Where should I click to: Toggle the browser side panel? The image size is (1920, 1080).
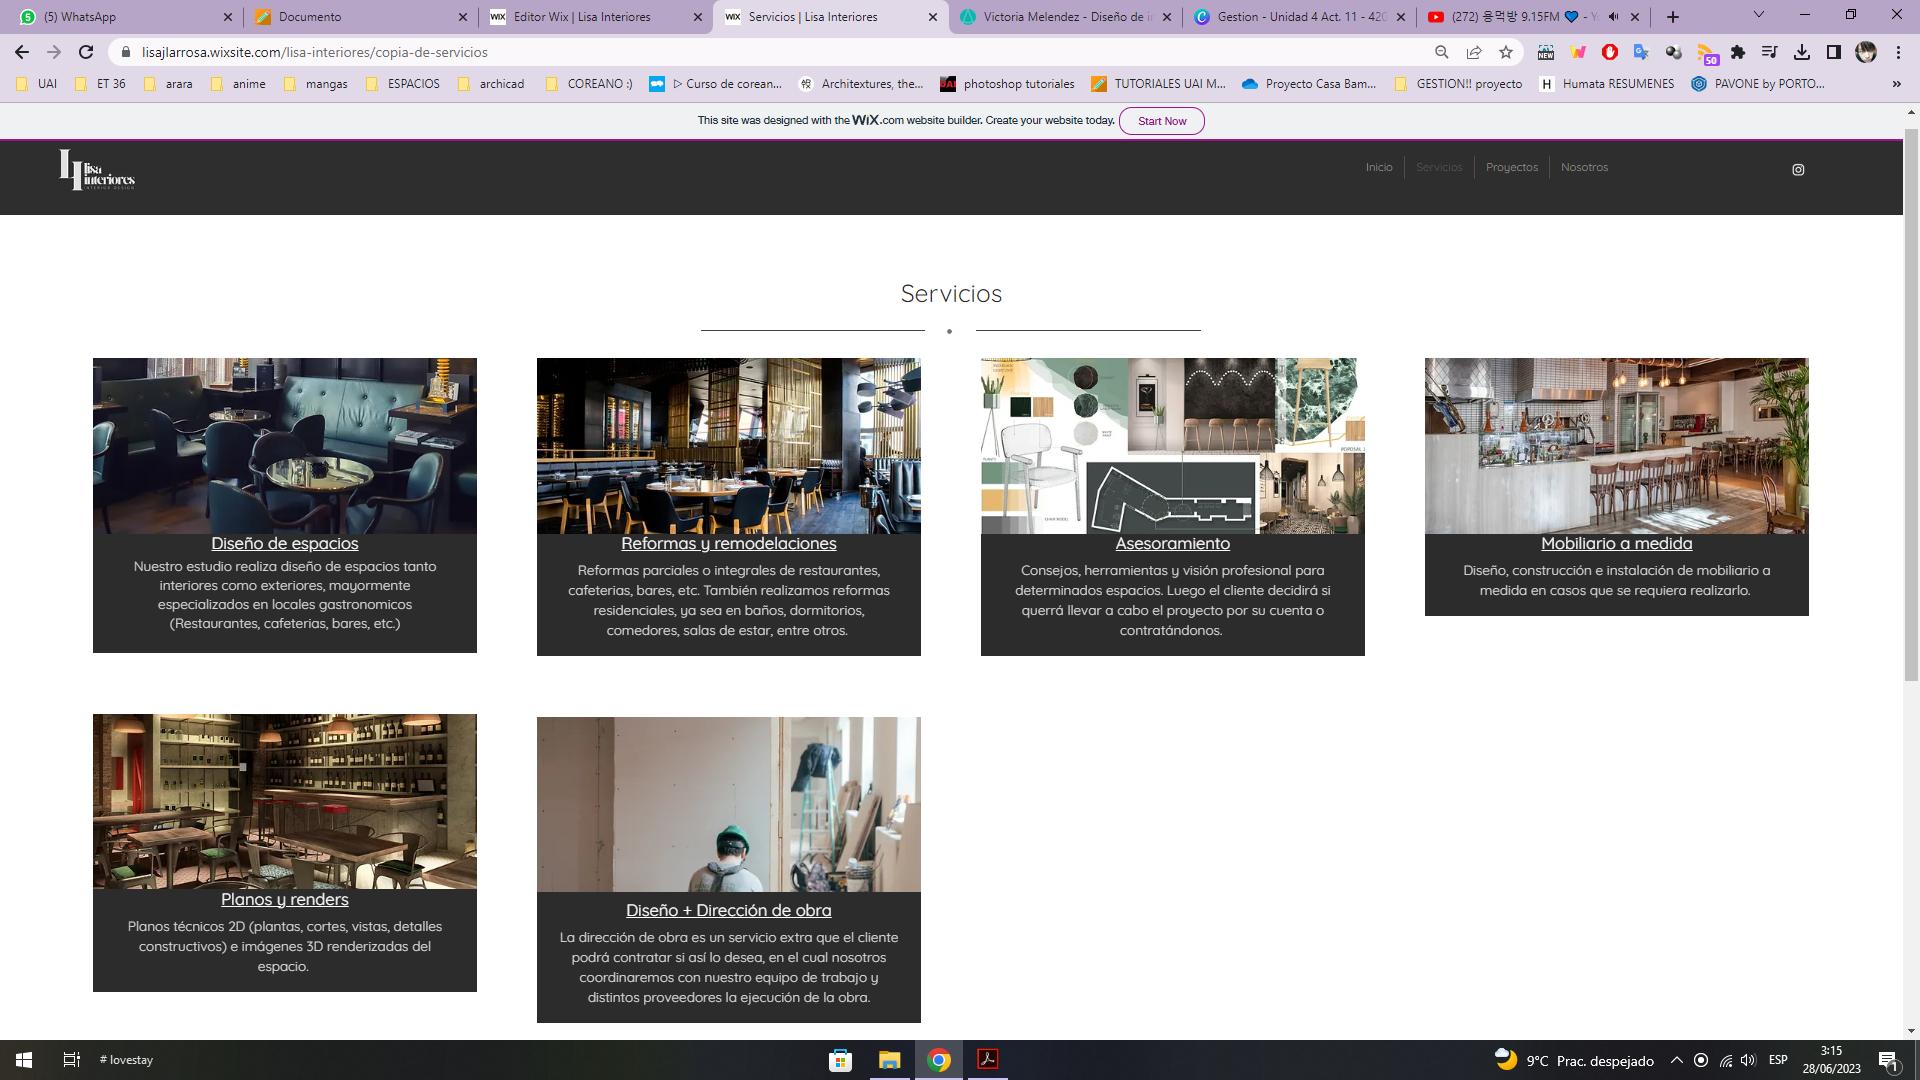pyautogui.click(x=1834, y=52)
